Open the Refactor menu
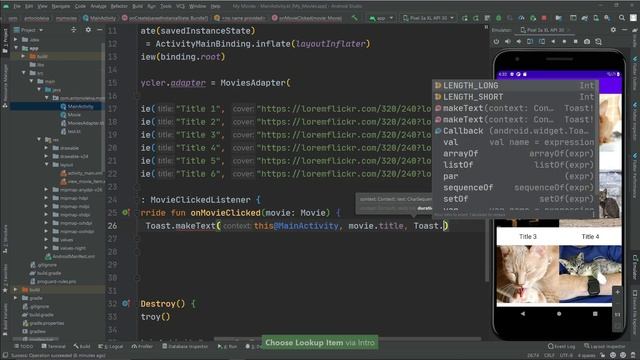Viewport: 640px width, 360px height. [119, 6]
